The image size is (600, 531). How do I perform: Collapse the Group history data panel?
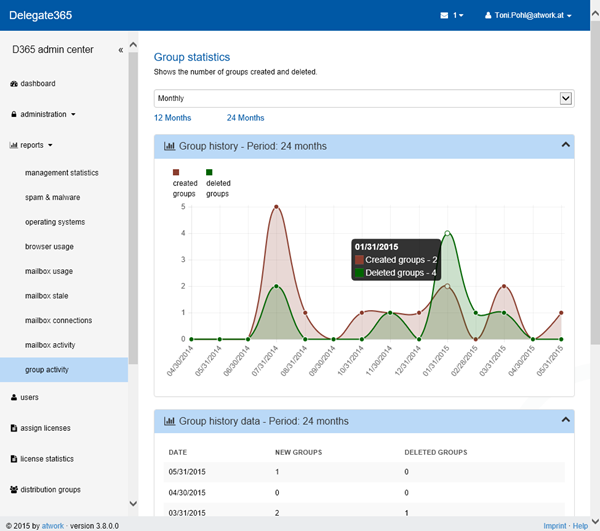(x=566, y=420)
